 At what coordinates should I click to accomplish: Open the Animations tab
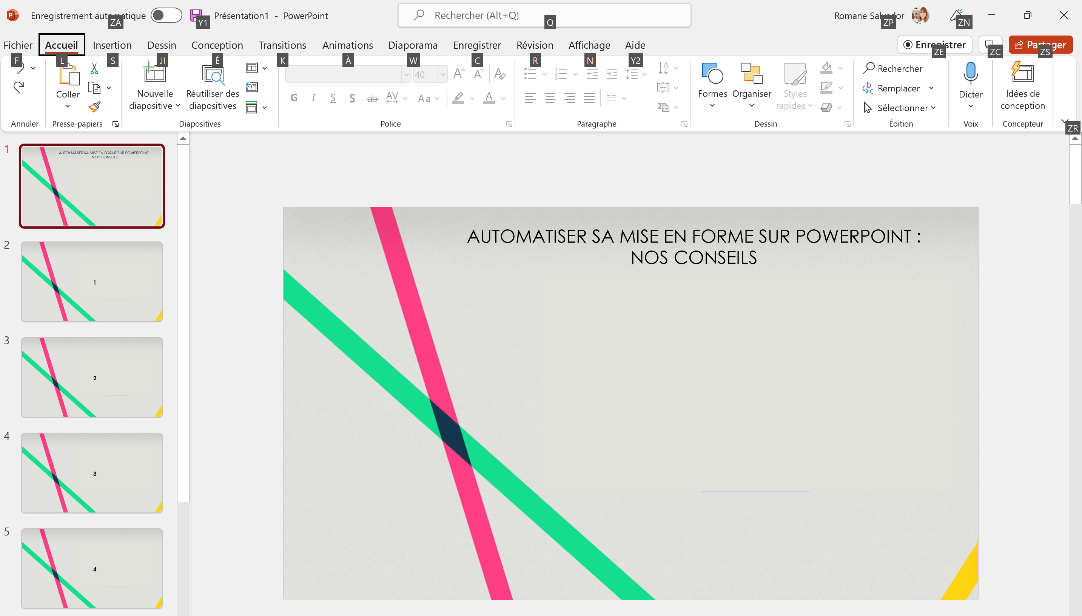pyautogui.click(x=348, y=45)
